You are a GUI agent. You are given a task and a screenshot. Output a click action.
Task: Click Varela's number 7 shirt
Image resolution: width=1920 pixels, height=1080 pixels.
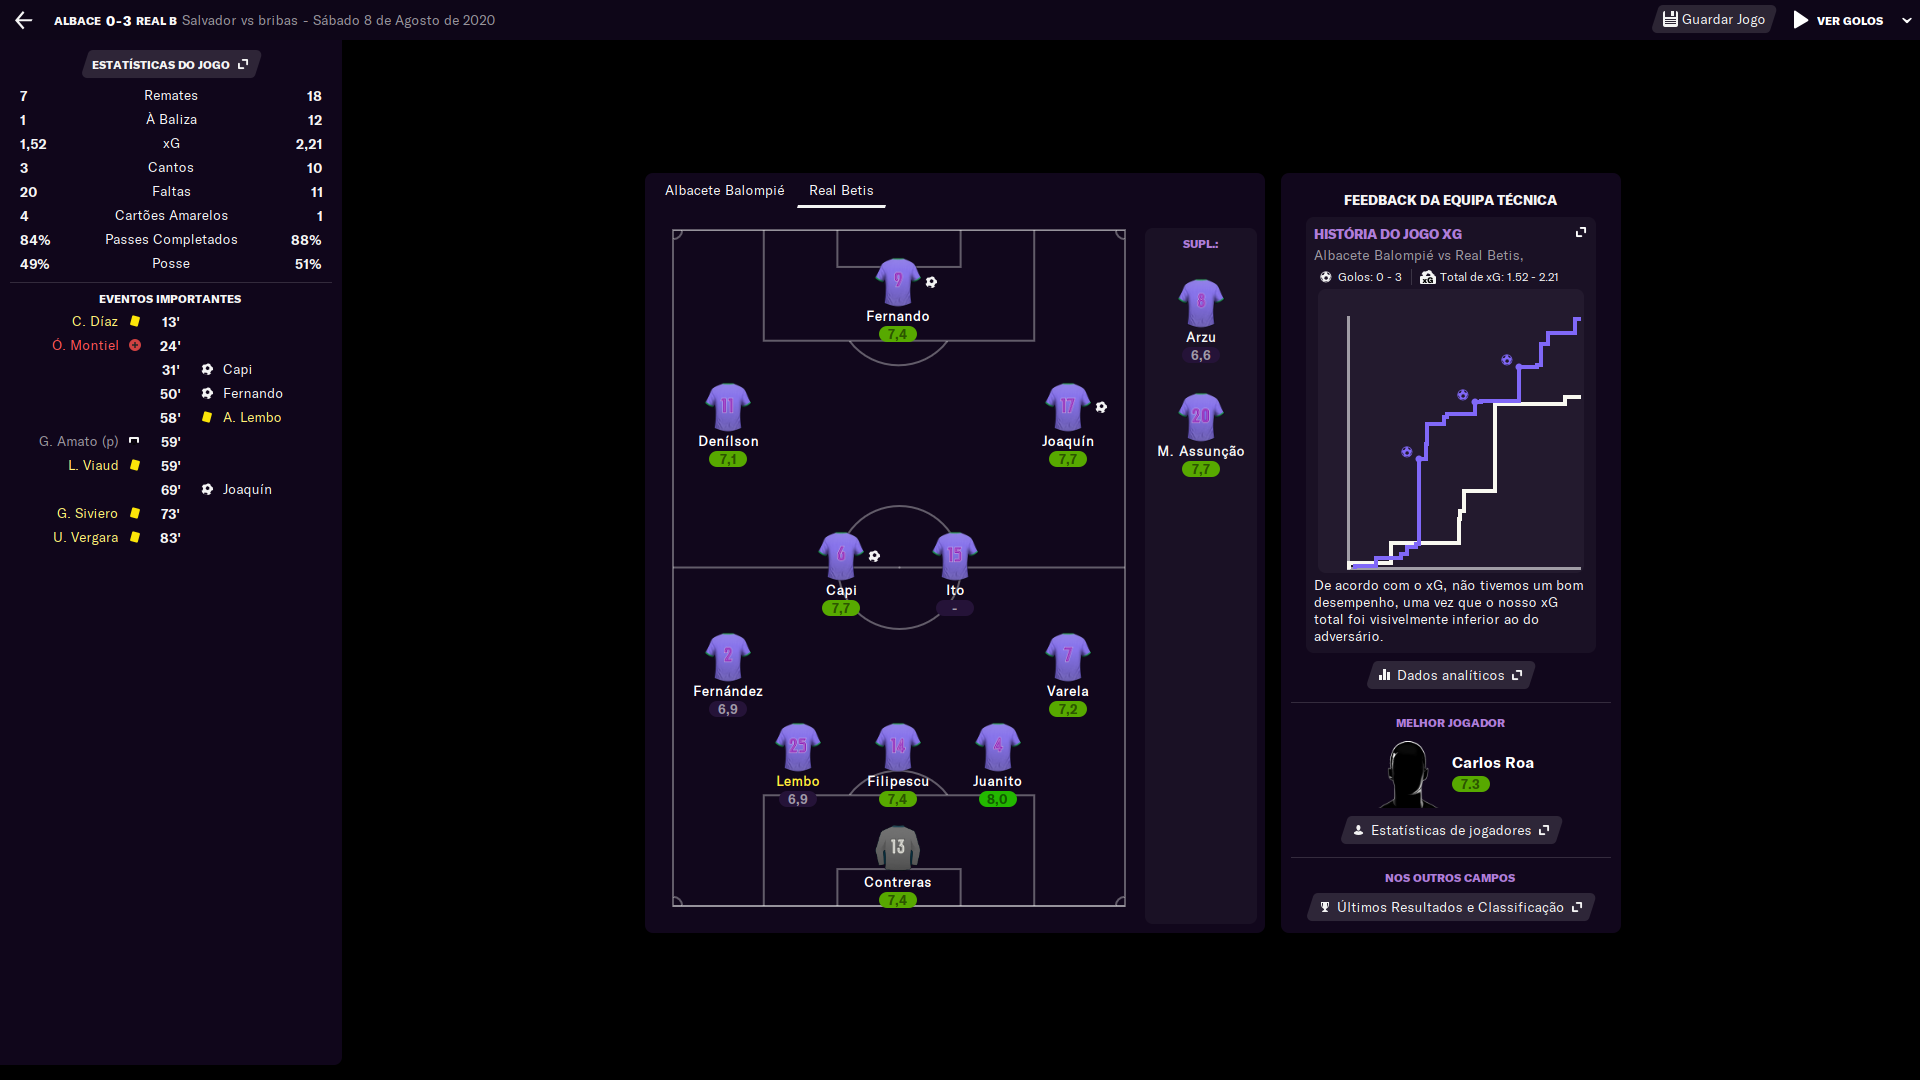click(1067, 656)
